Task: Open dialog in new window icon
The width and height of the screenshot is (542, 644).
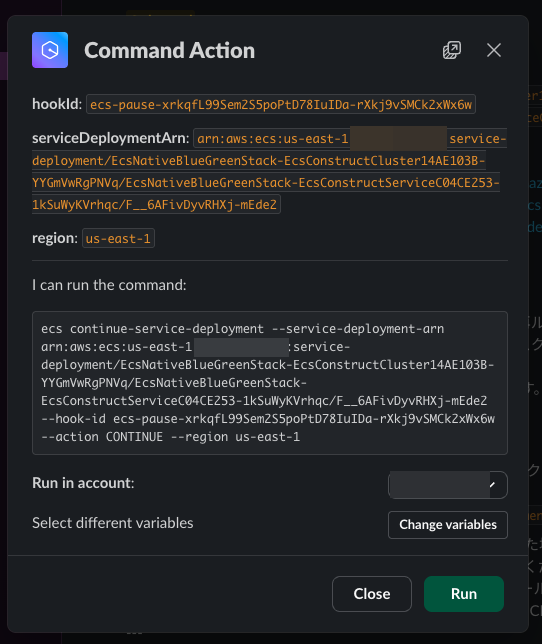Action: point(452,50)
